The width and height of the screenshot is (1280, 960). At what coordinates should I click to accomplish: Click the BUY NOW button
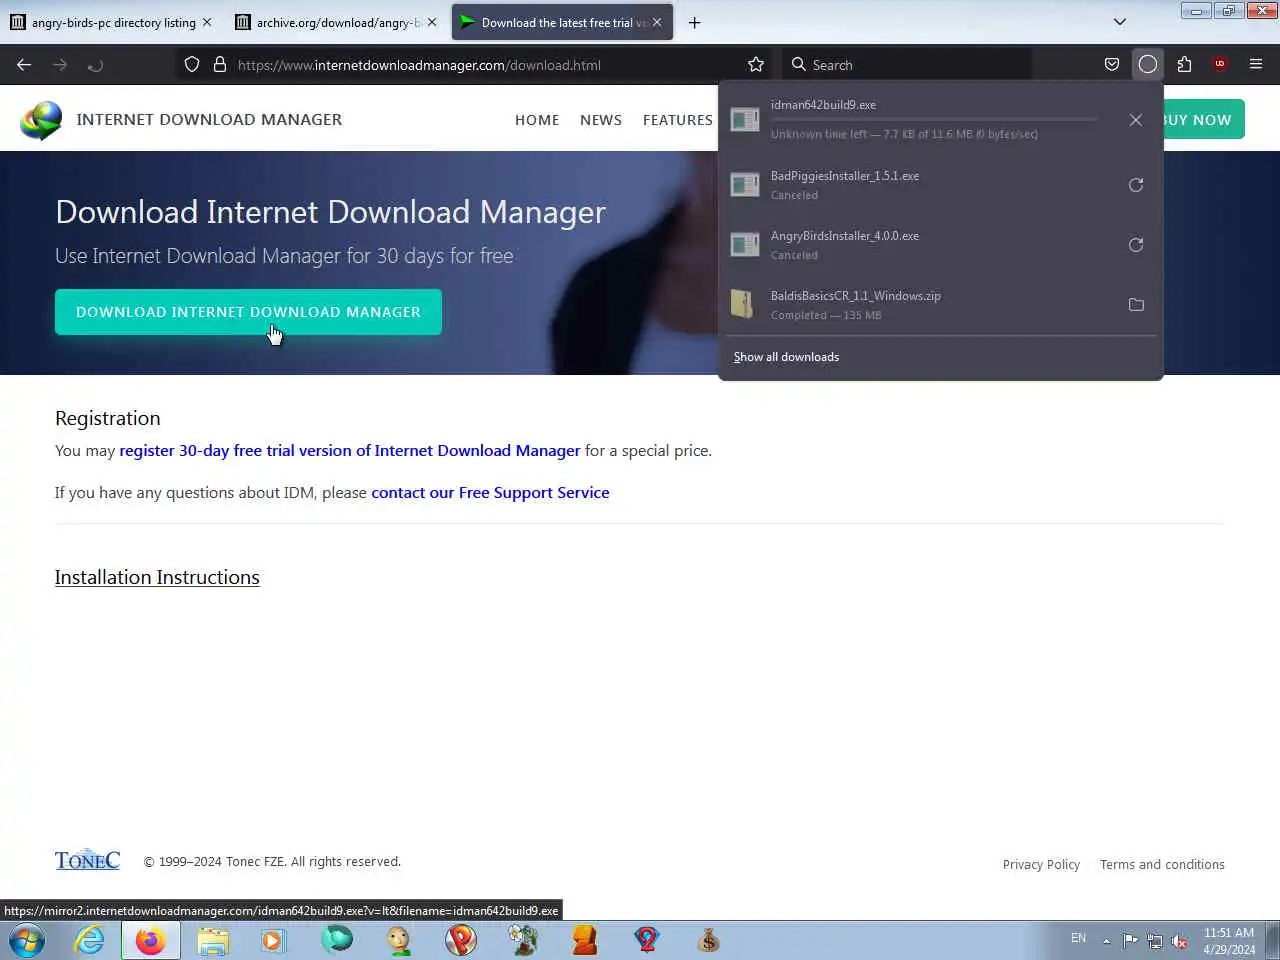coord(1204,120)
